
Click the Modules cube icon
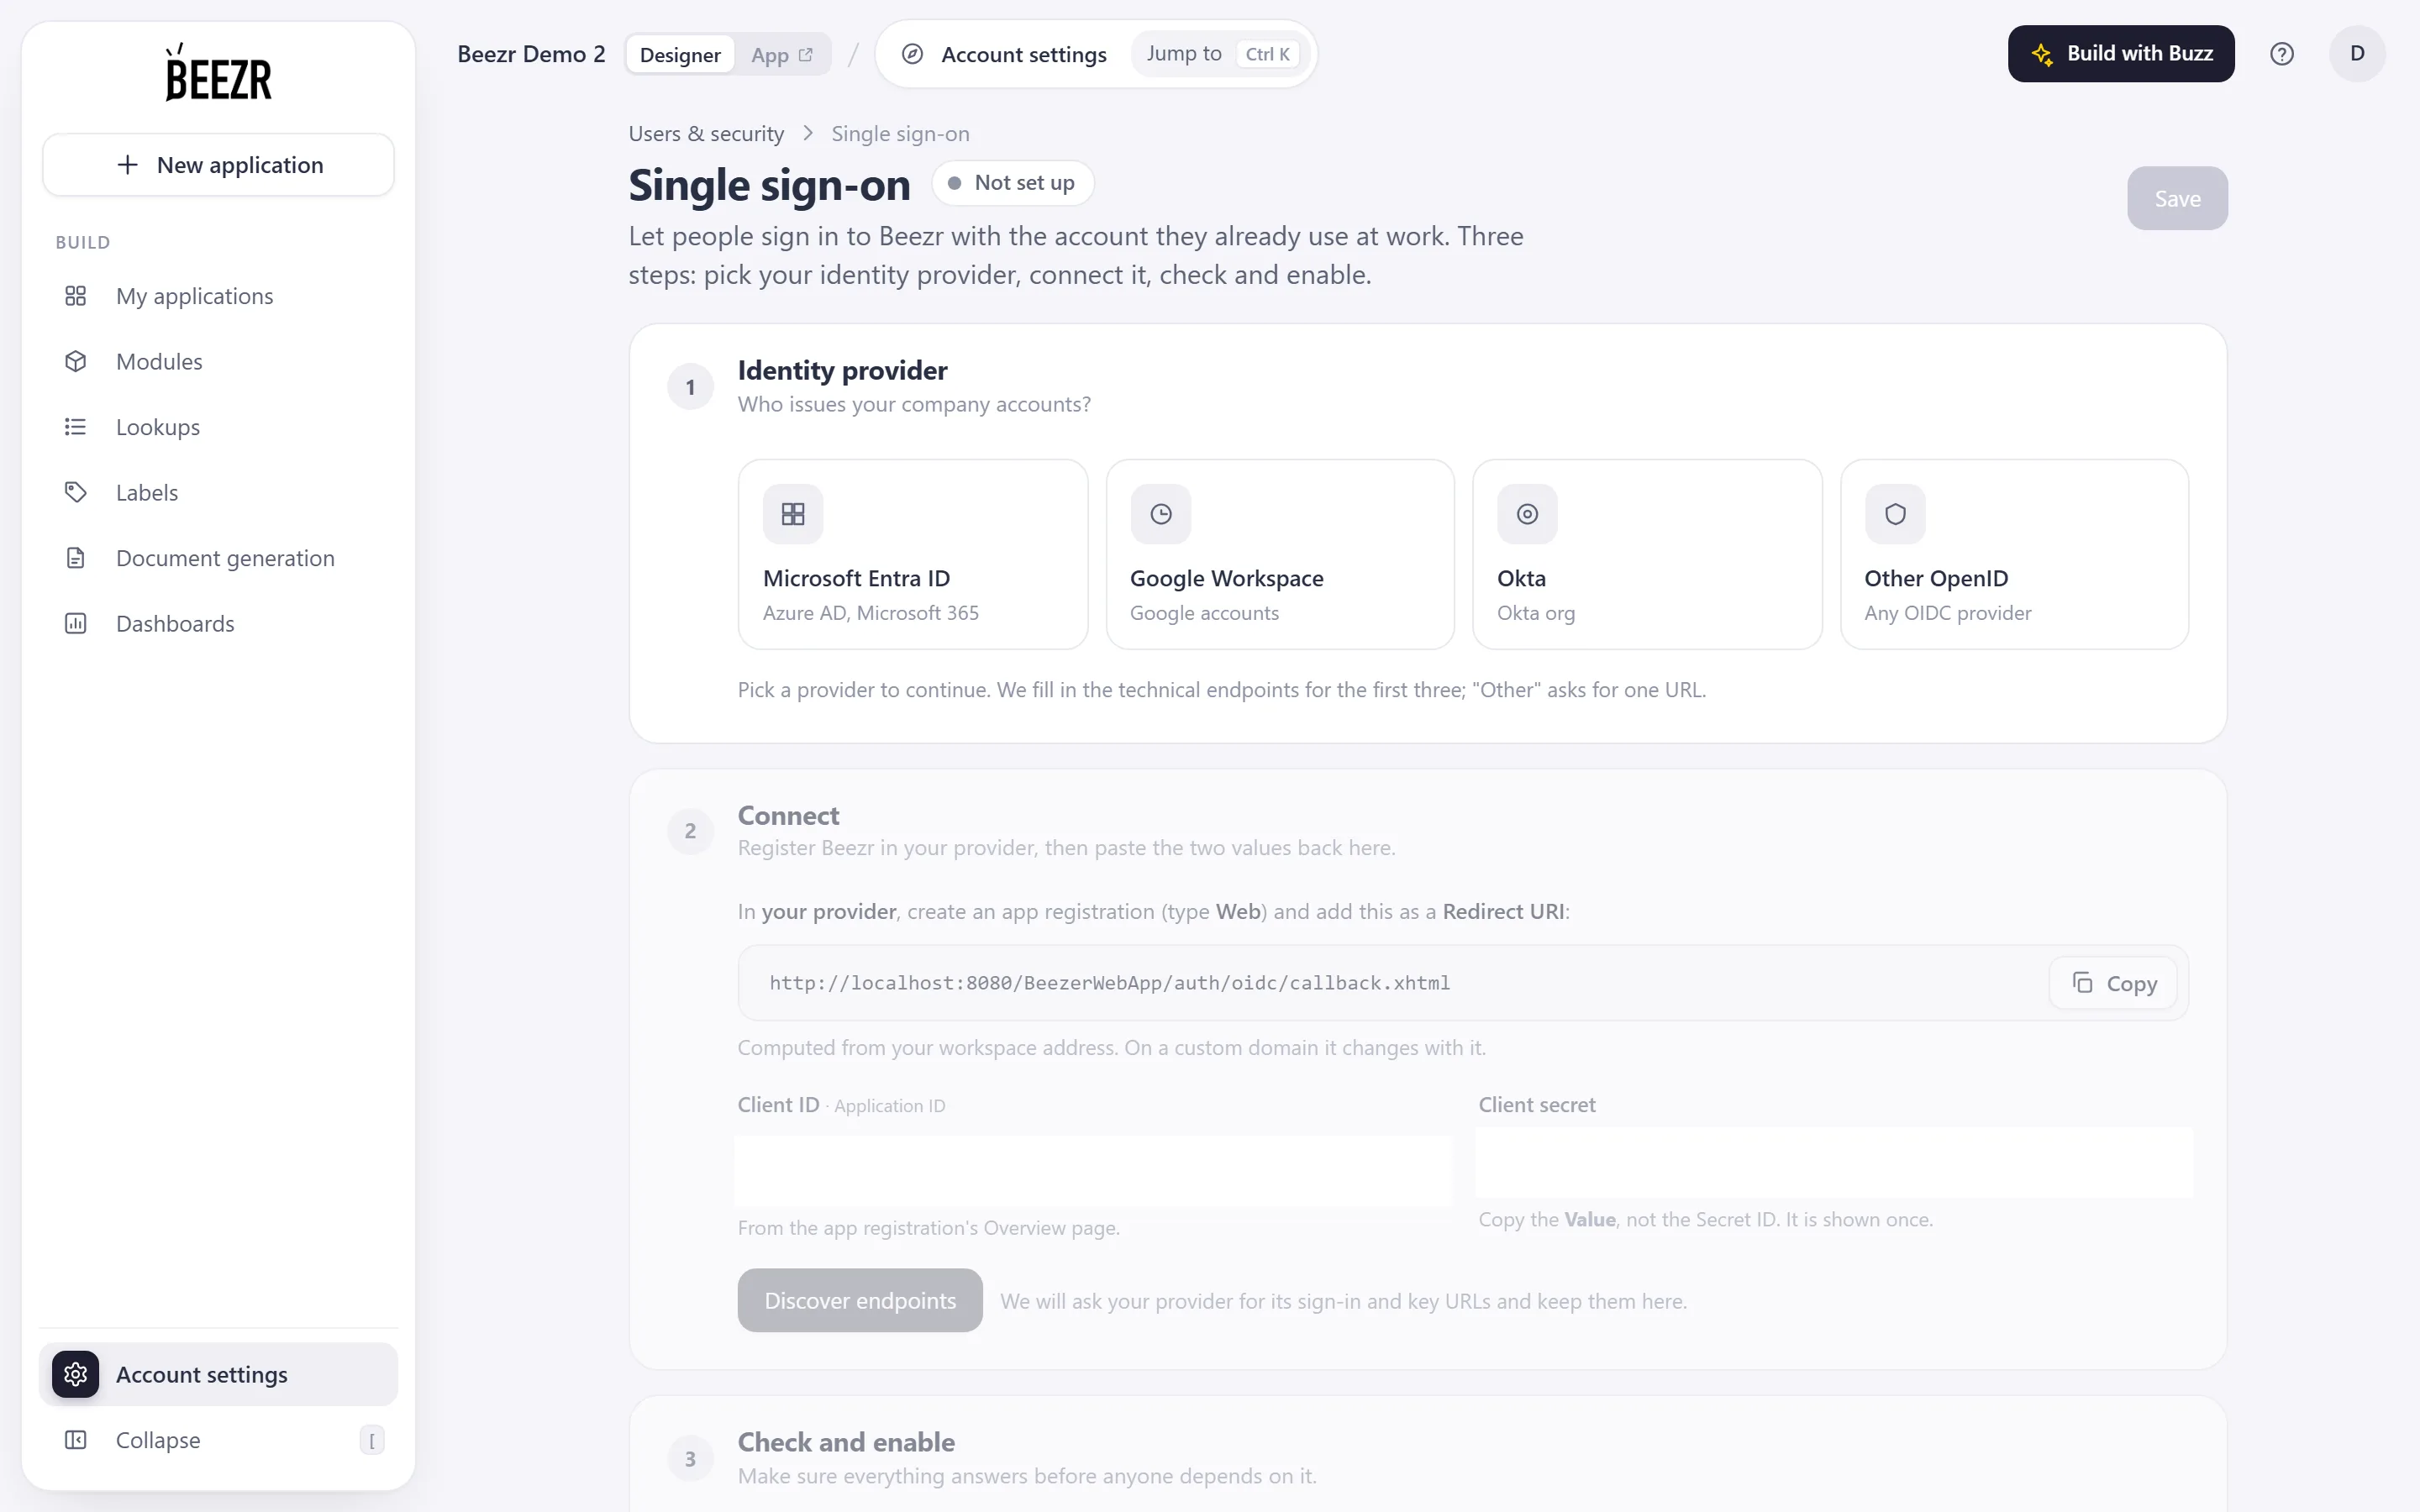click(76, 361)
